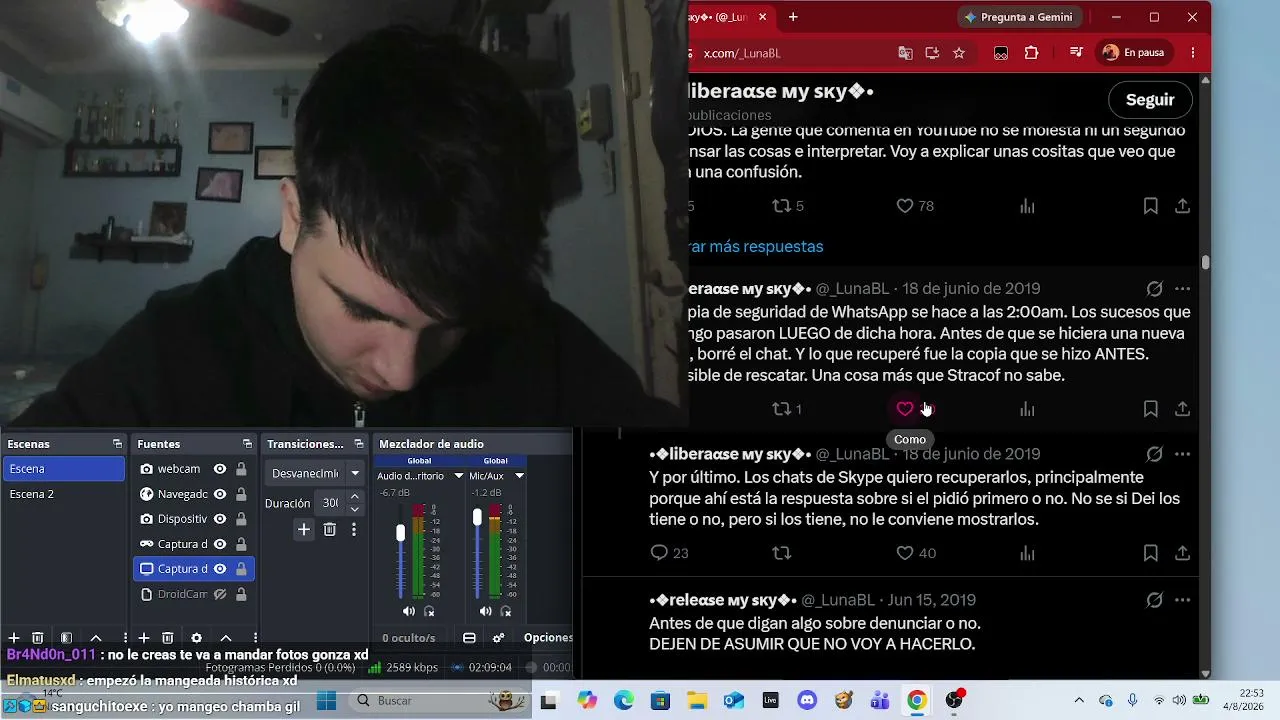Mute the Mic/Aux channel
The height and width of the screenshot is (720, 1280).
(485, 611)
